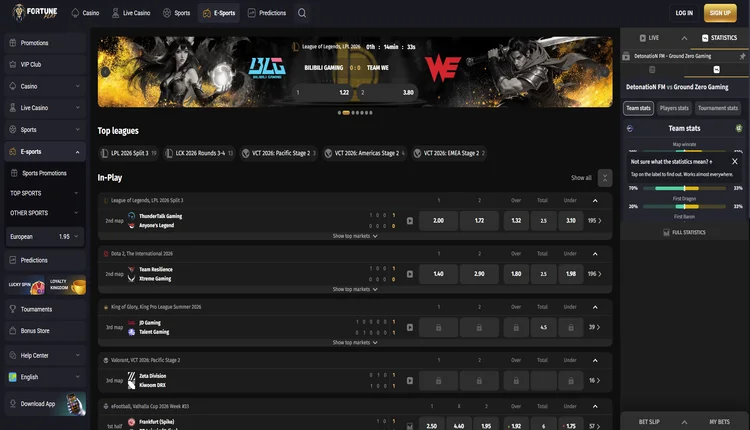750x430 pixels.
Task: Select the highlighted banner carousel dot
Action: coord(346,113)
